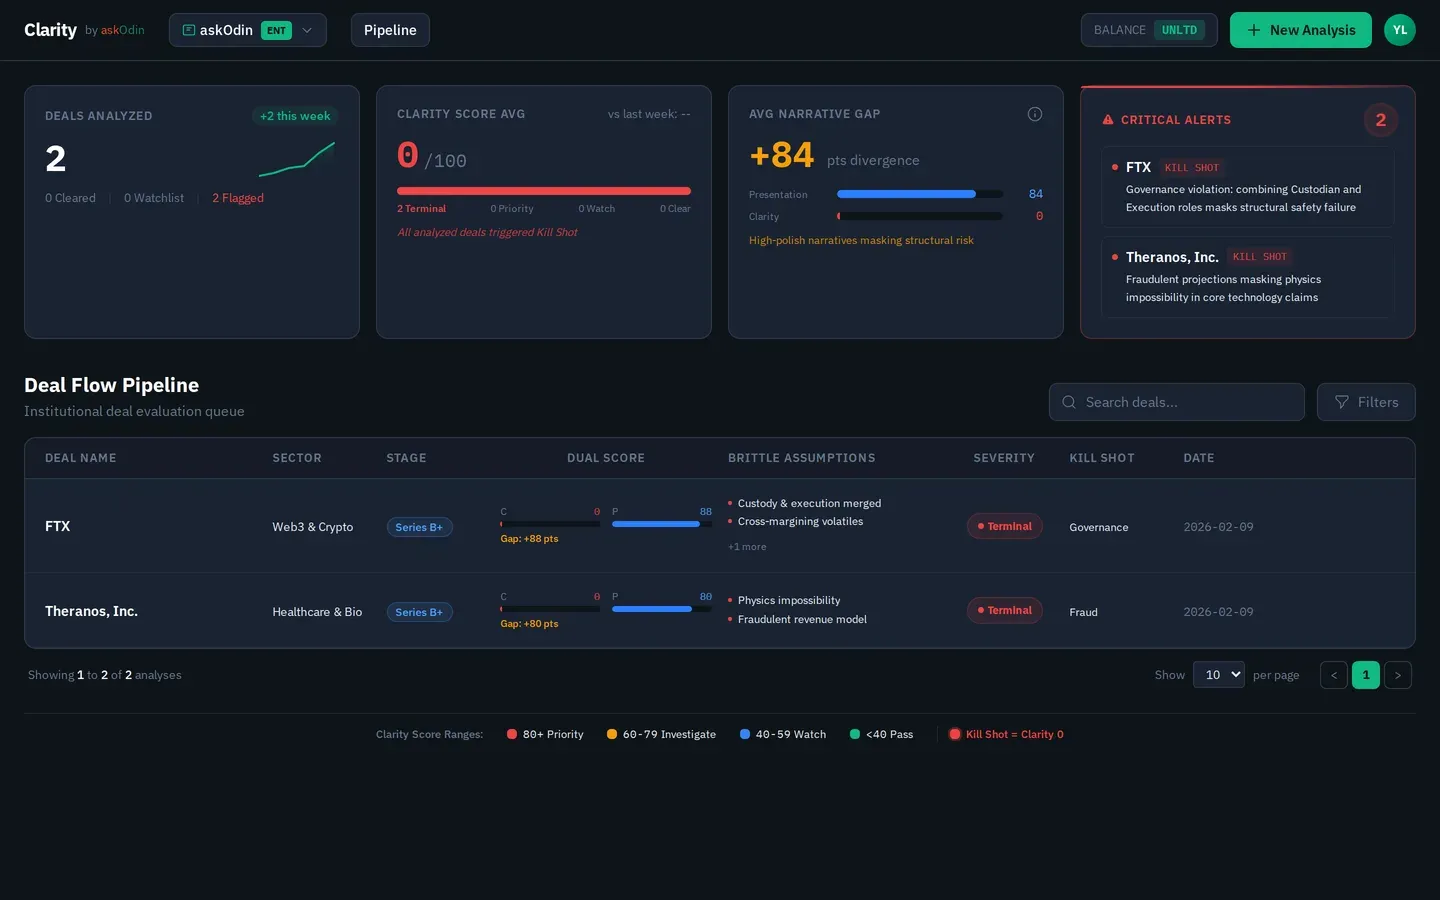Click the Critical Alerts warning triangle icon
Screen dimensions: 1440x900
(1107, 119)
